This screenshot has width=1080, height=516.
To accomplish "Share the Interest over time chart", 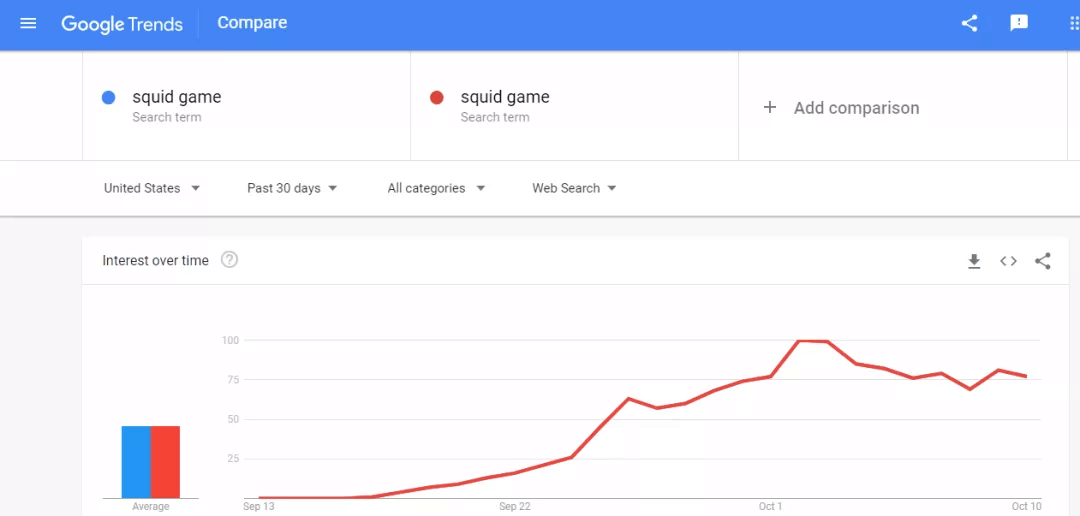I will click(1043, 261).
